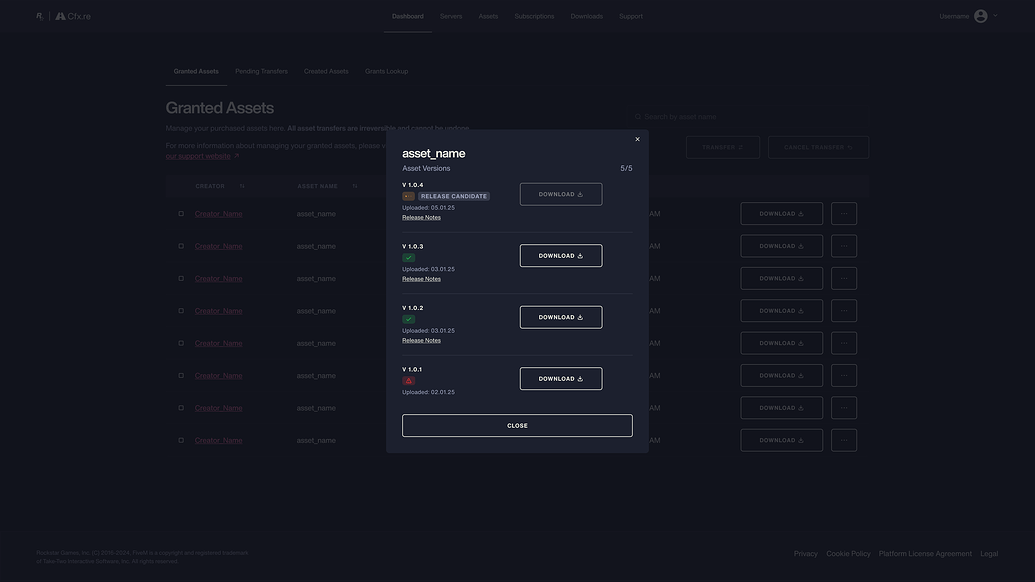Click the Rockstar logo icon

tap(40, 16)
